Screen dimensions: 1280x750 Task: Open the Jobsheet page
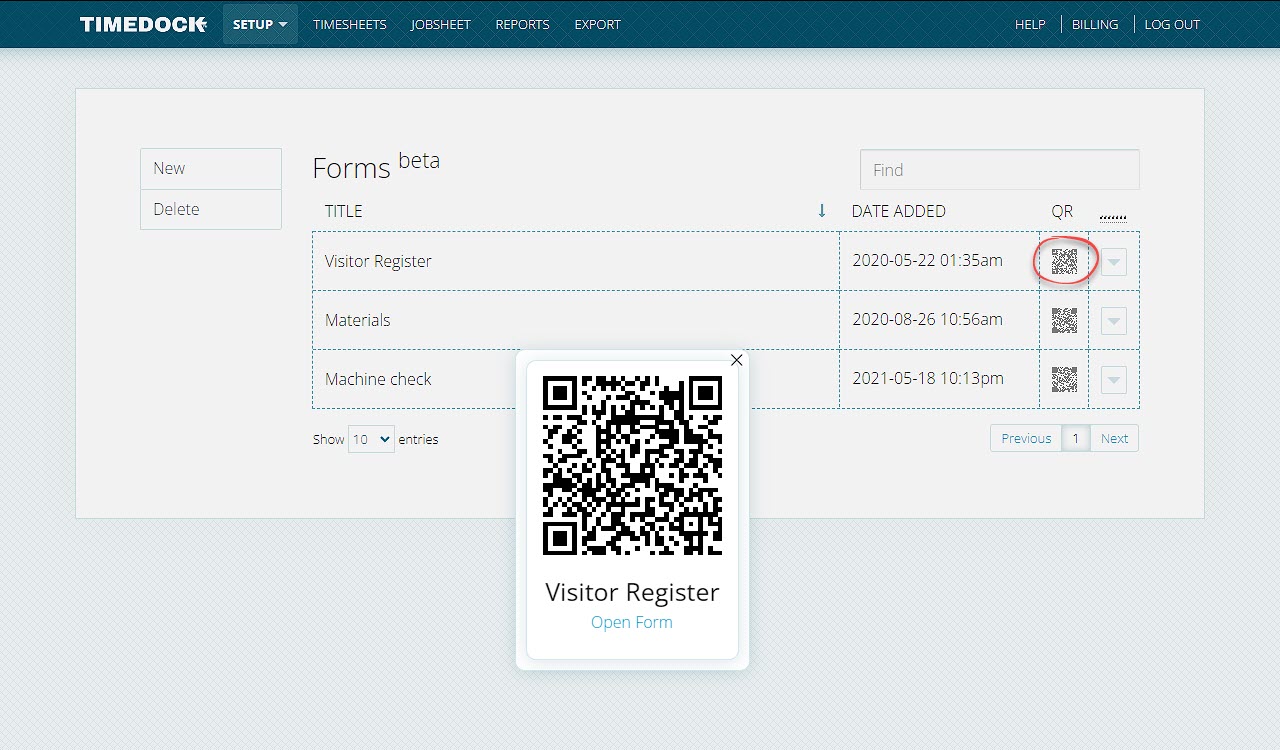(440, 24)
